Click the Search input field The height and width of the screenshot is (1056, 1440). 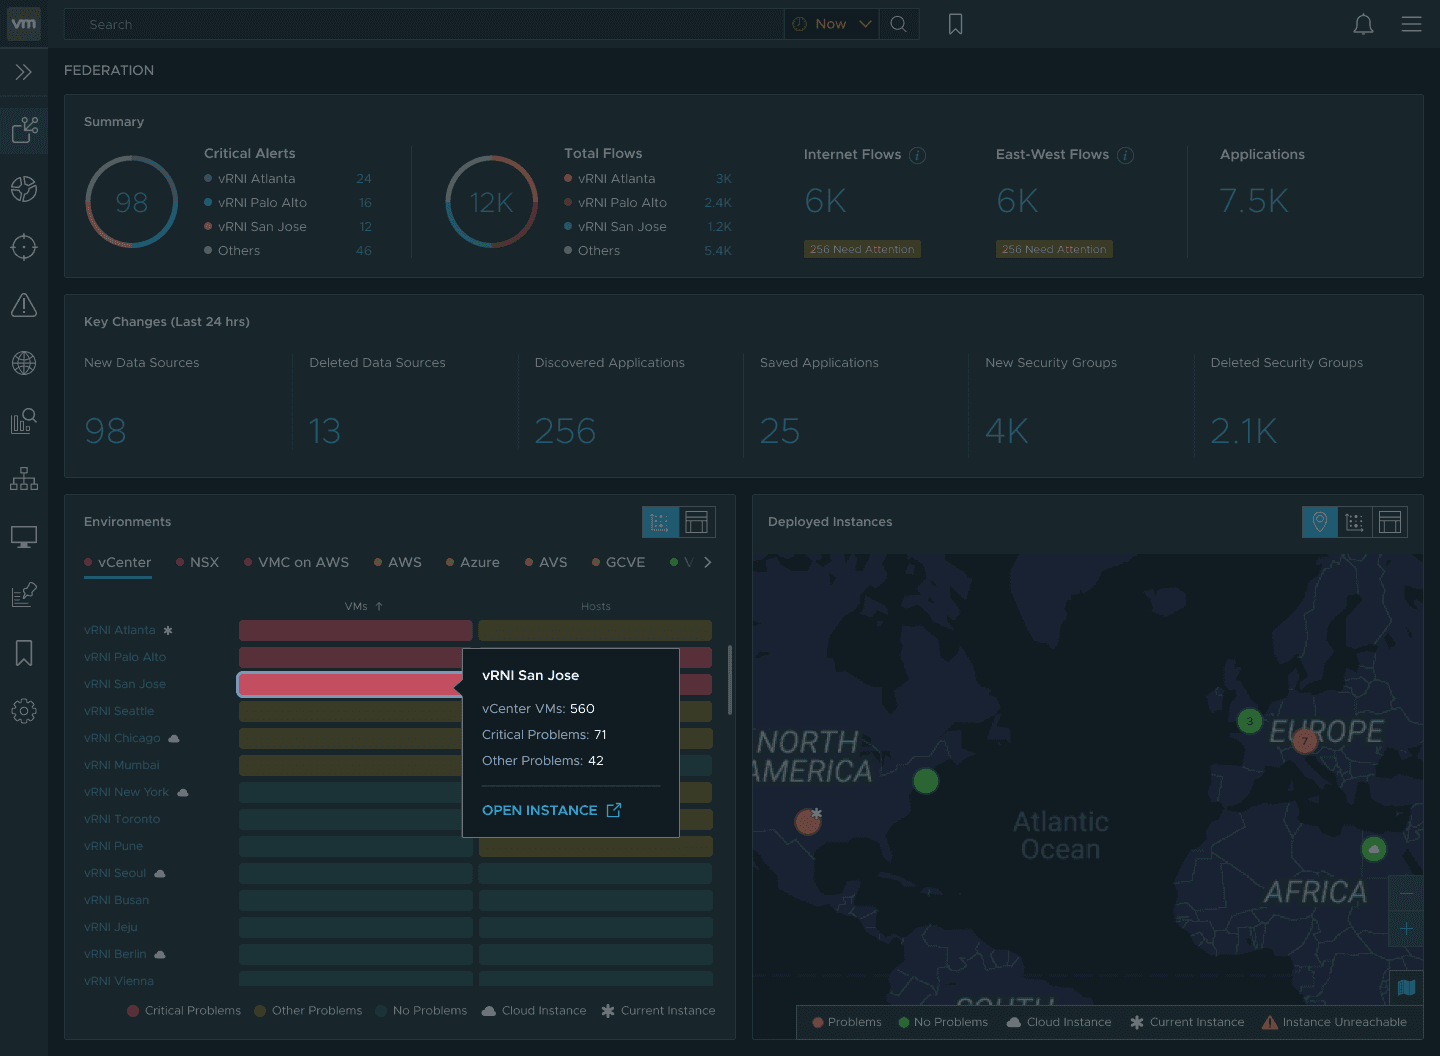click(x=424, y=24)
